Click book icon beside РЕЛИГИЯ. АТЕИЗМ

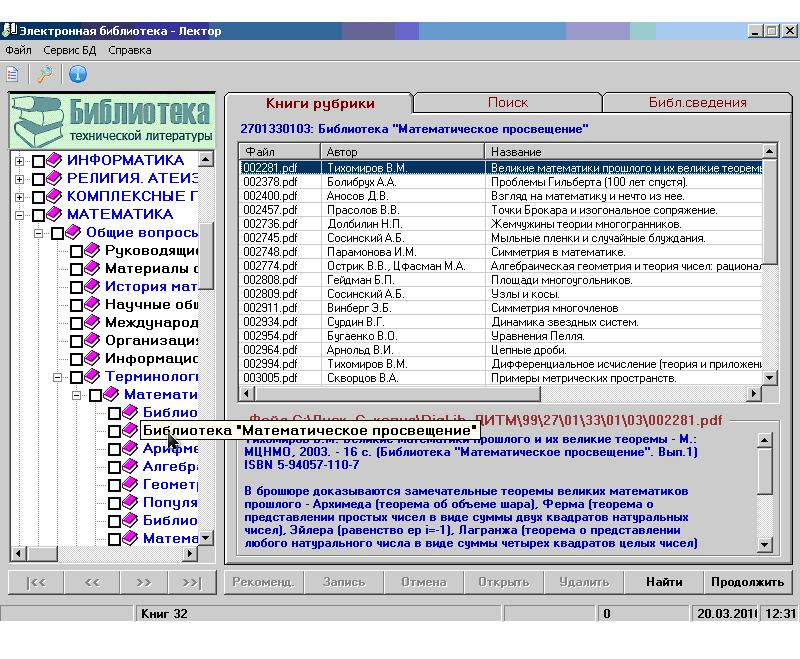54,179
